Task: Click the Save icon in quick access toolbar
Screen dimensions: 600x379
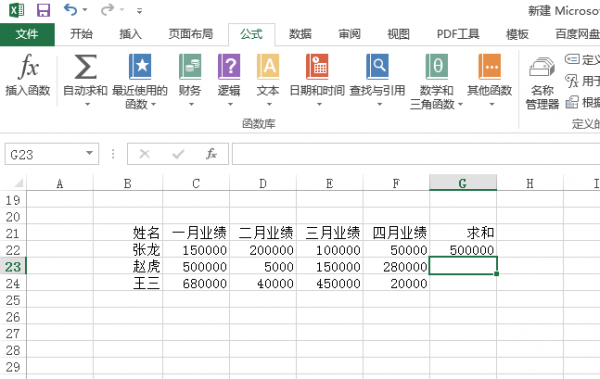Action: point(43,10)
